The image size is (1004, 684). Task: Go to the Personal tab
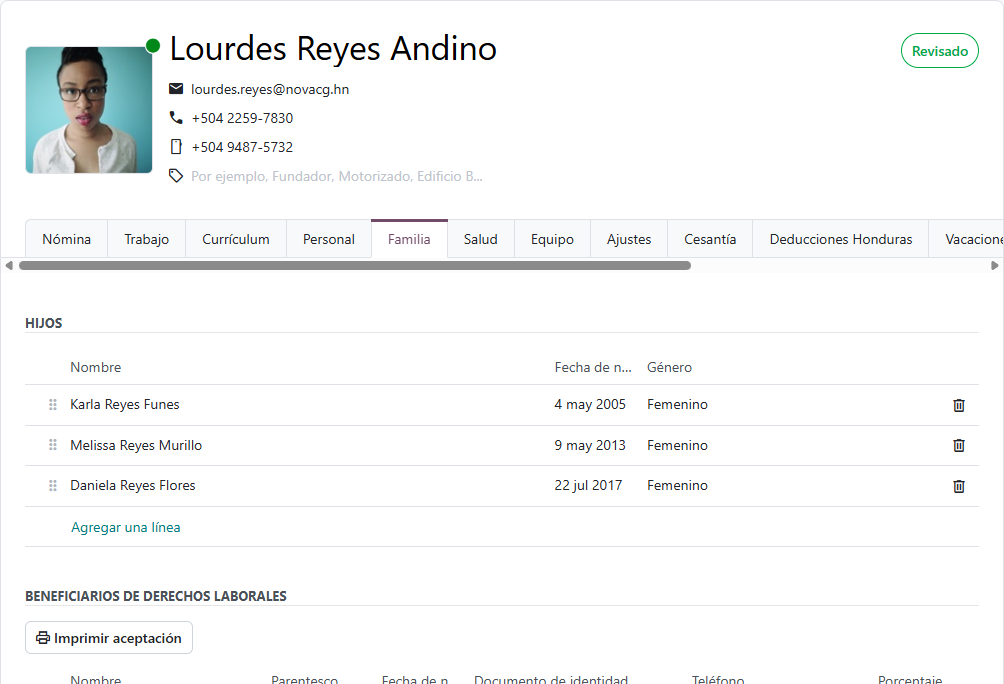tap(328, 239)
